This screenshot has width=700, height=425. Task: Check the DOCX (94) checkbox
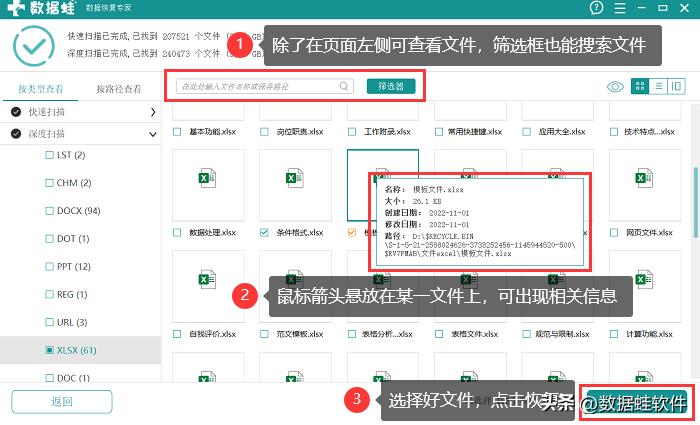point(50,211)
